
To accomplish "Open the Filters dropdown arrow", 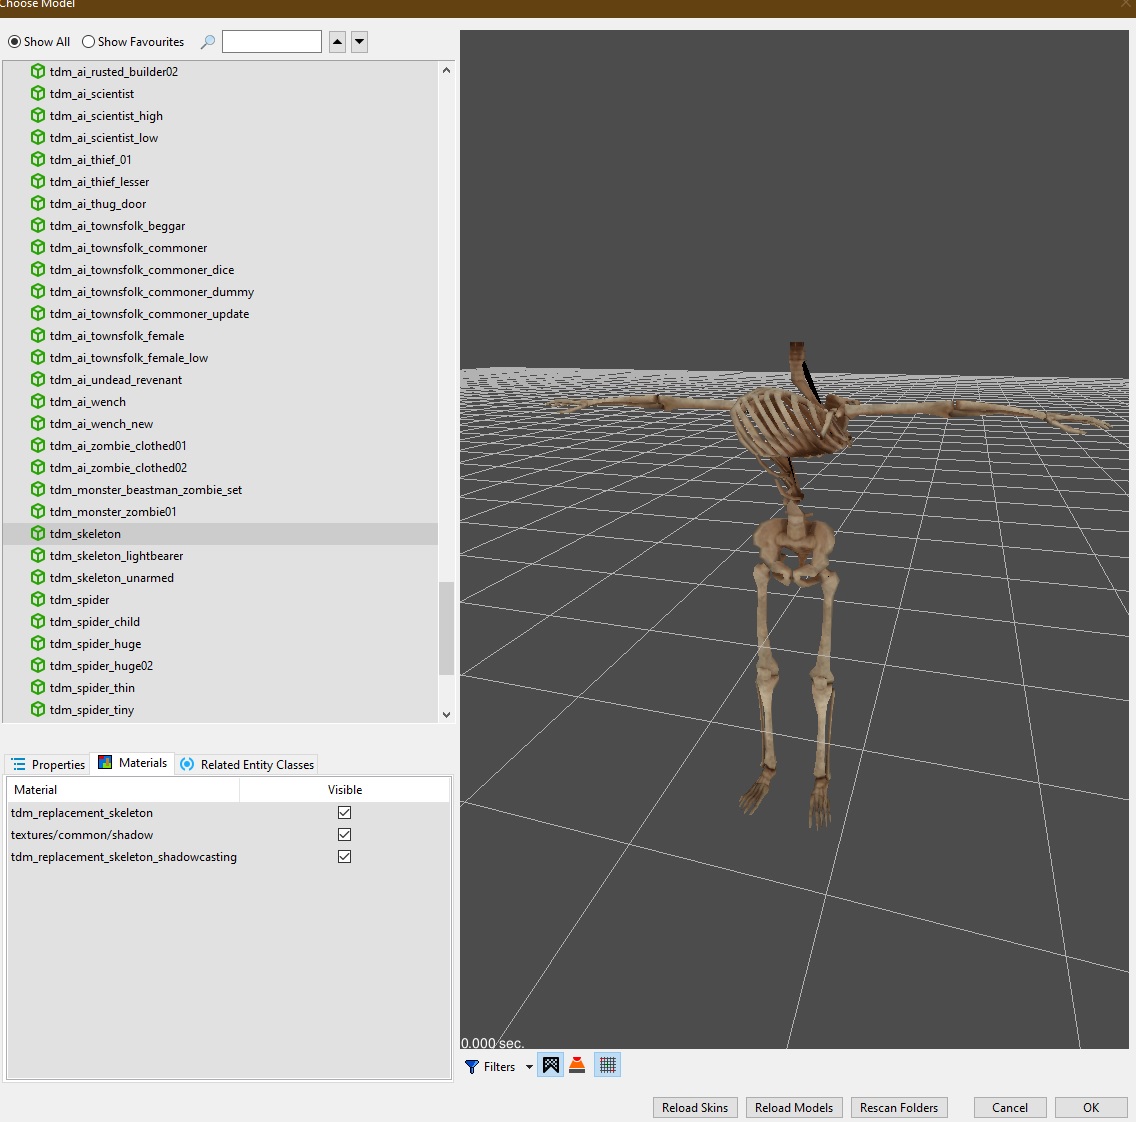I will [529, 1067].
